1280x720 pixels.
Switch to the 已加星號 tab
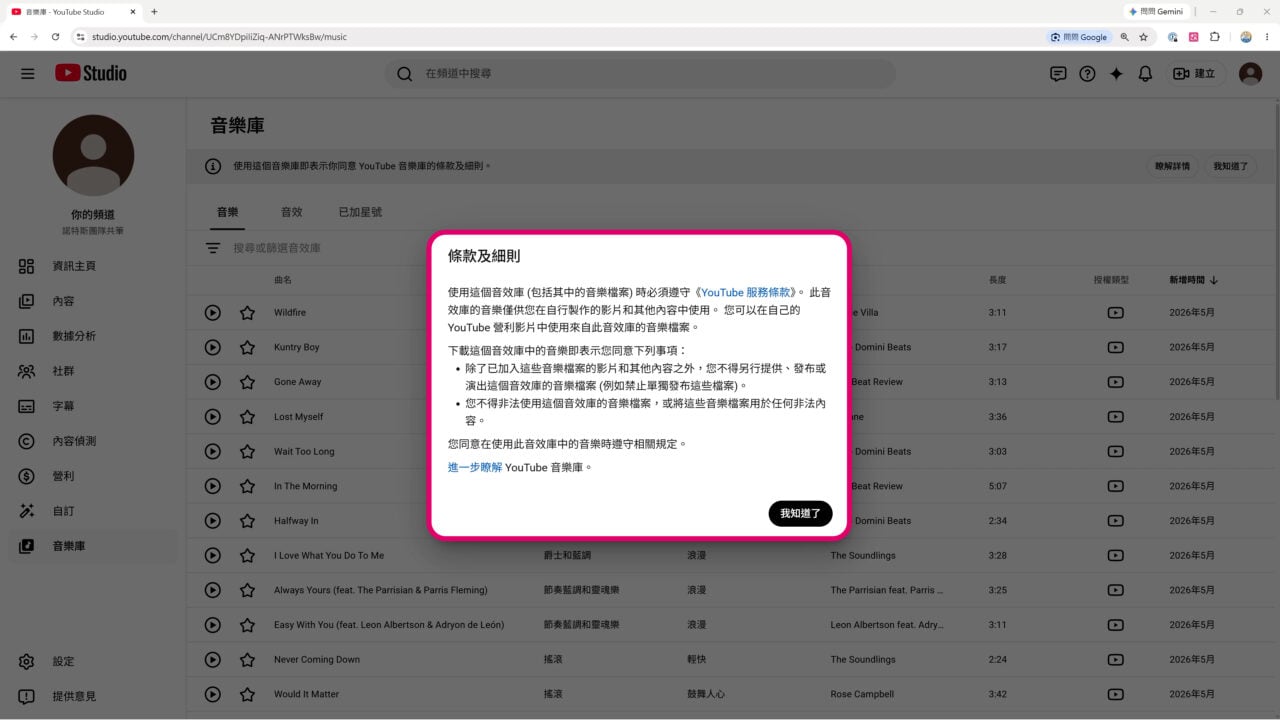360,212
